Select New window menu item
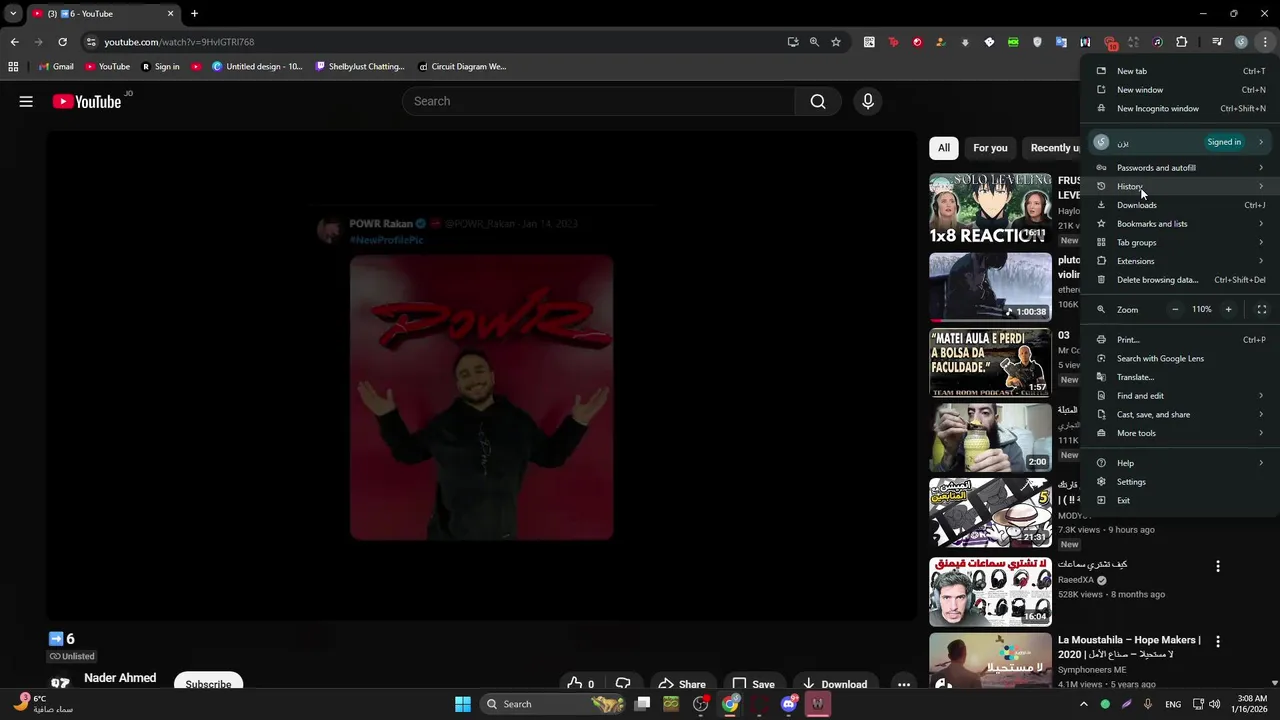Image resolution: width=1280 pixels, height=720 pixels. [x=1180, y=90]
